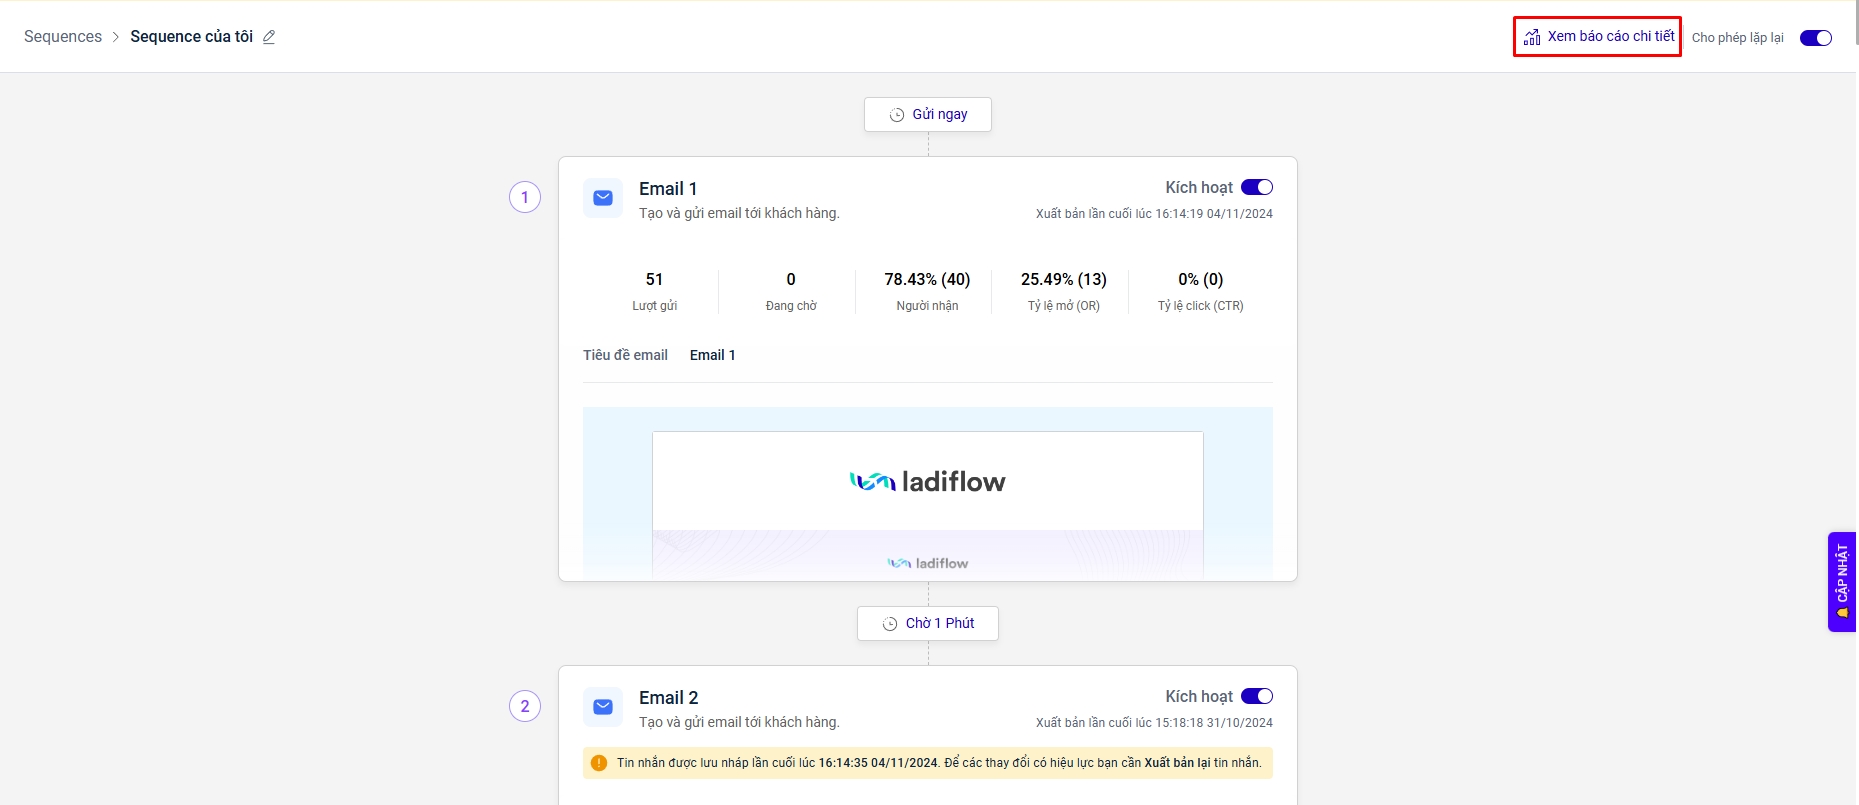Click the clock icon in Gửi ngay
This screenshot has height=805, width=1859.
click(897, 115)
